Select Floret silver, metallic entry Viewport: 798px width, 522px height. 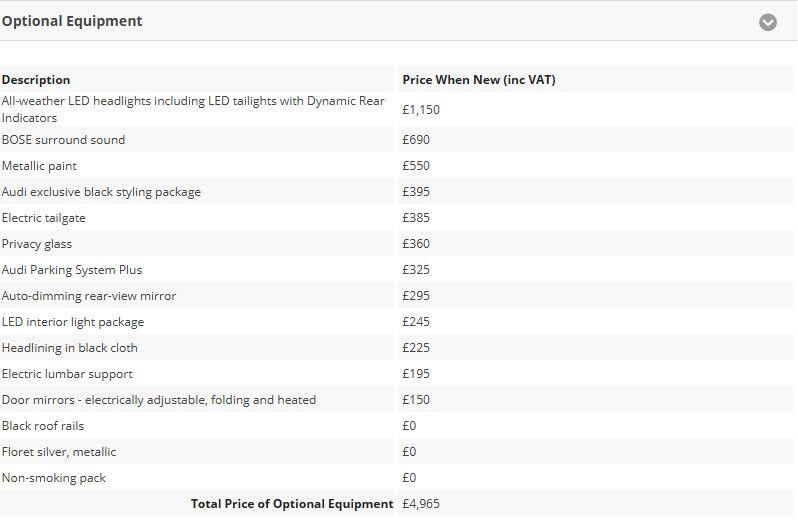click(x=59, y=452)
